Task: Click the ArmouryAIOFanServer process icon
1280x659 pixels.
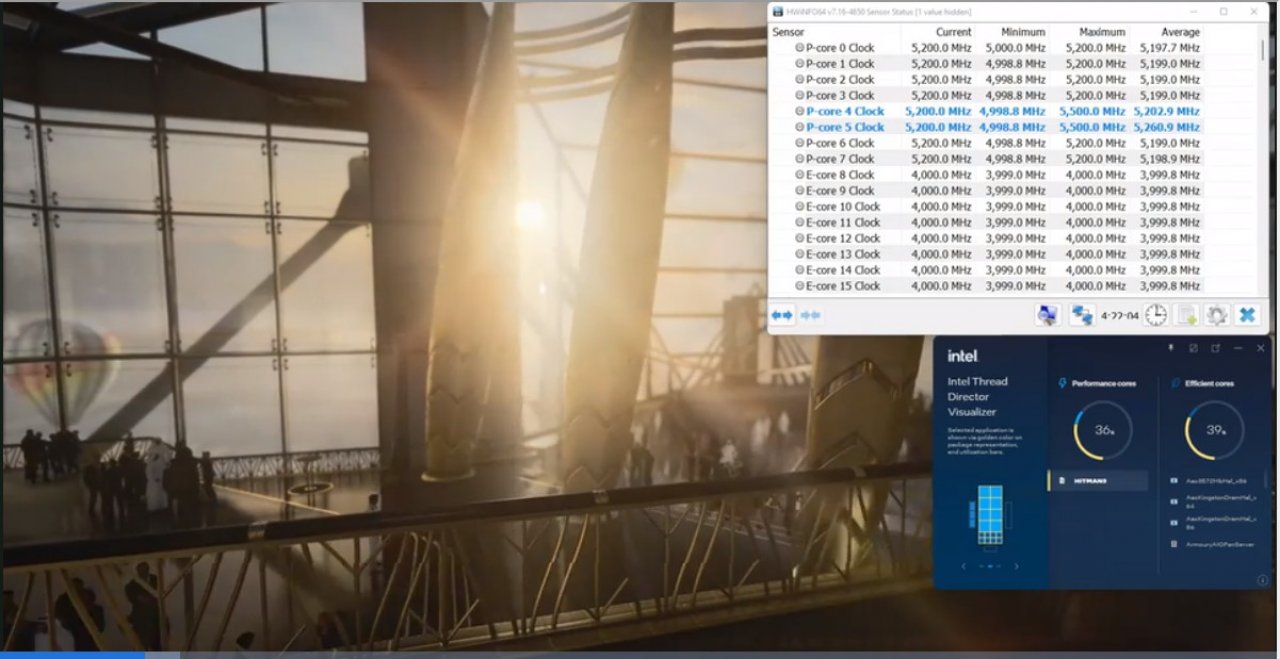Action: coord(1174,544)
